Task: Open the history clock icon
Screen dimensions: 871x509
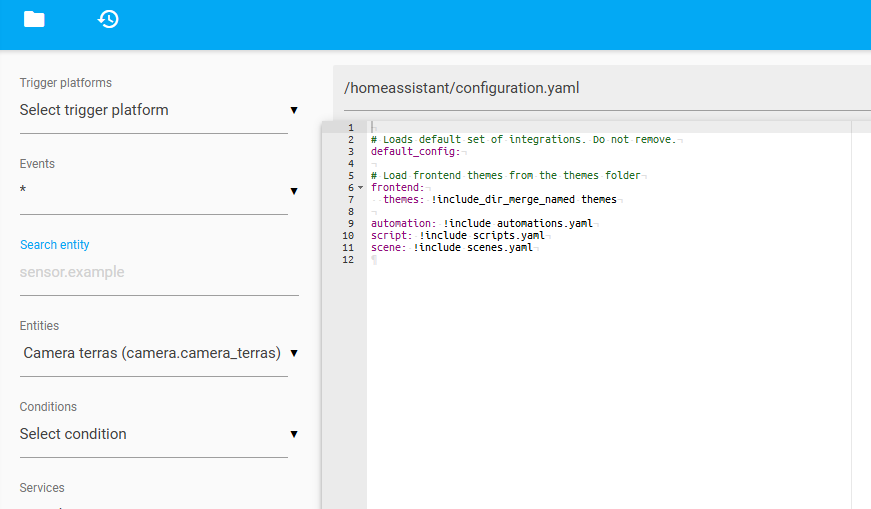Action: [108, 19]
